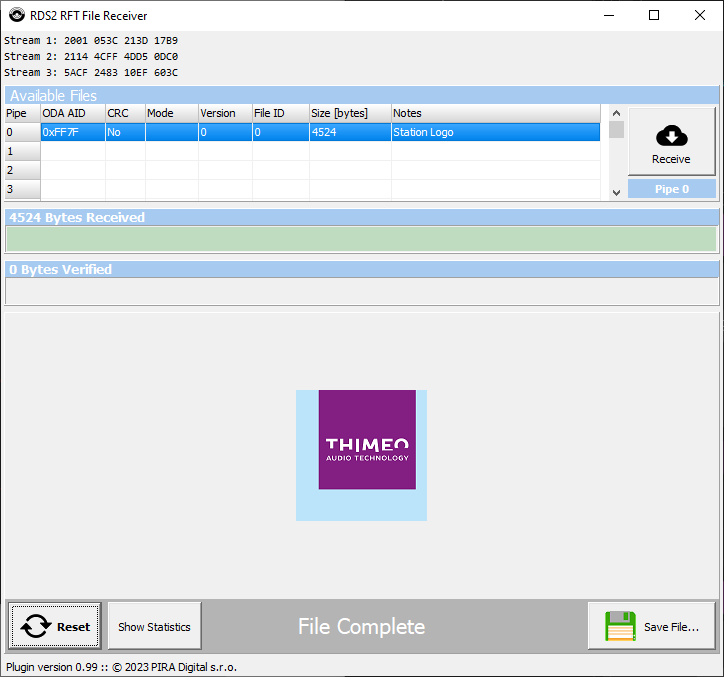Screen dimensions: 724x677
Task: Select the Pipe 3 row header
Action: click(x=22, y=189)
